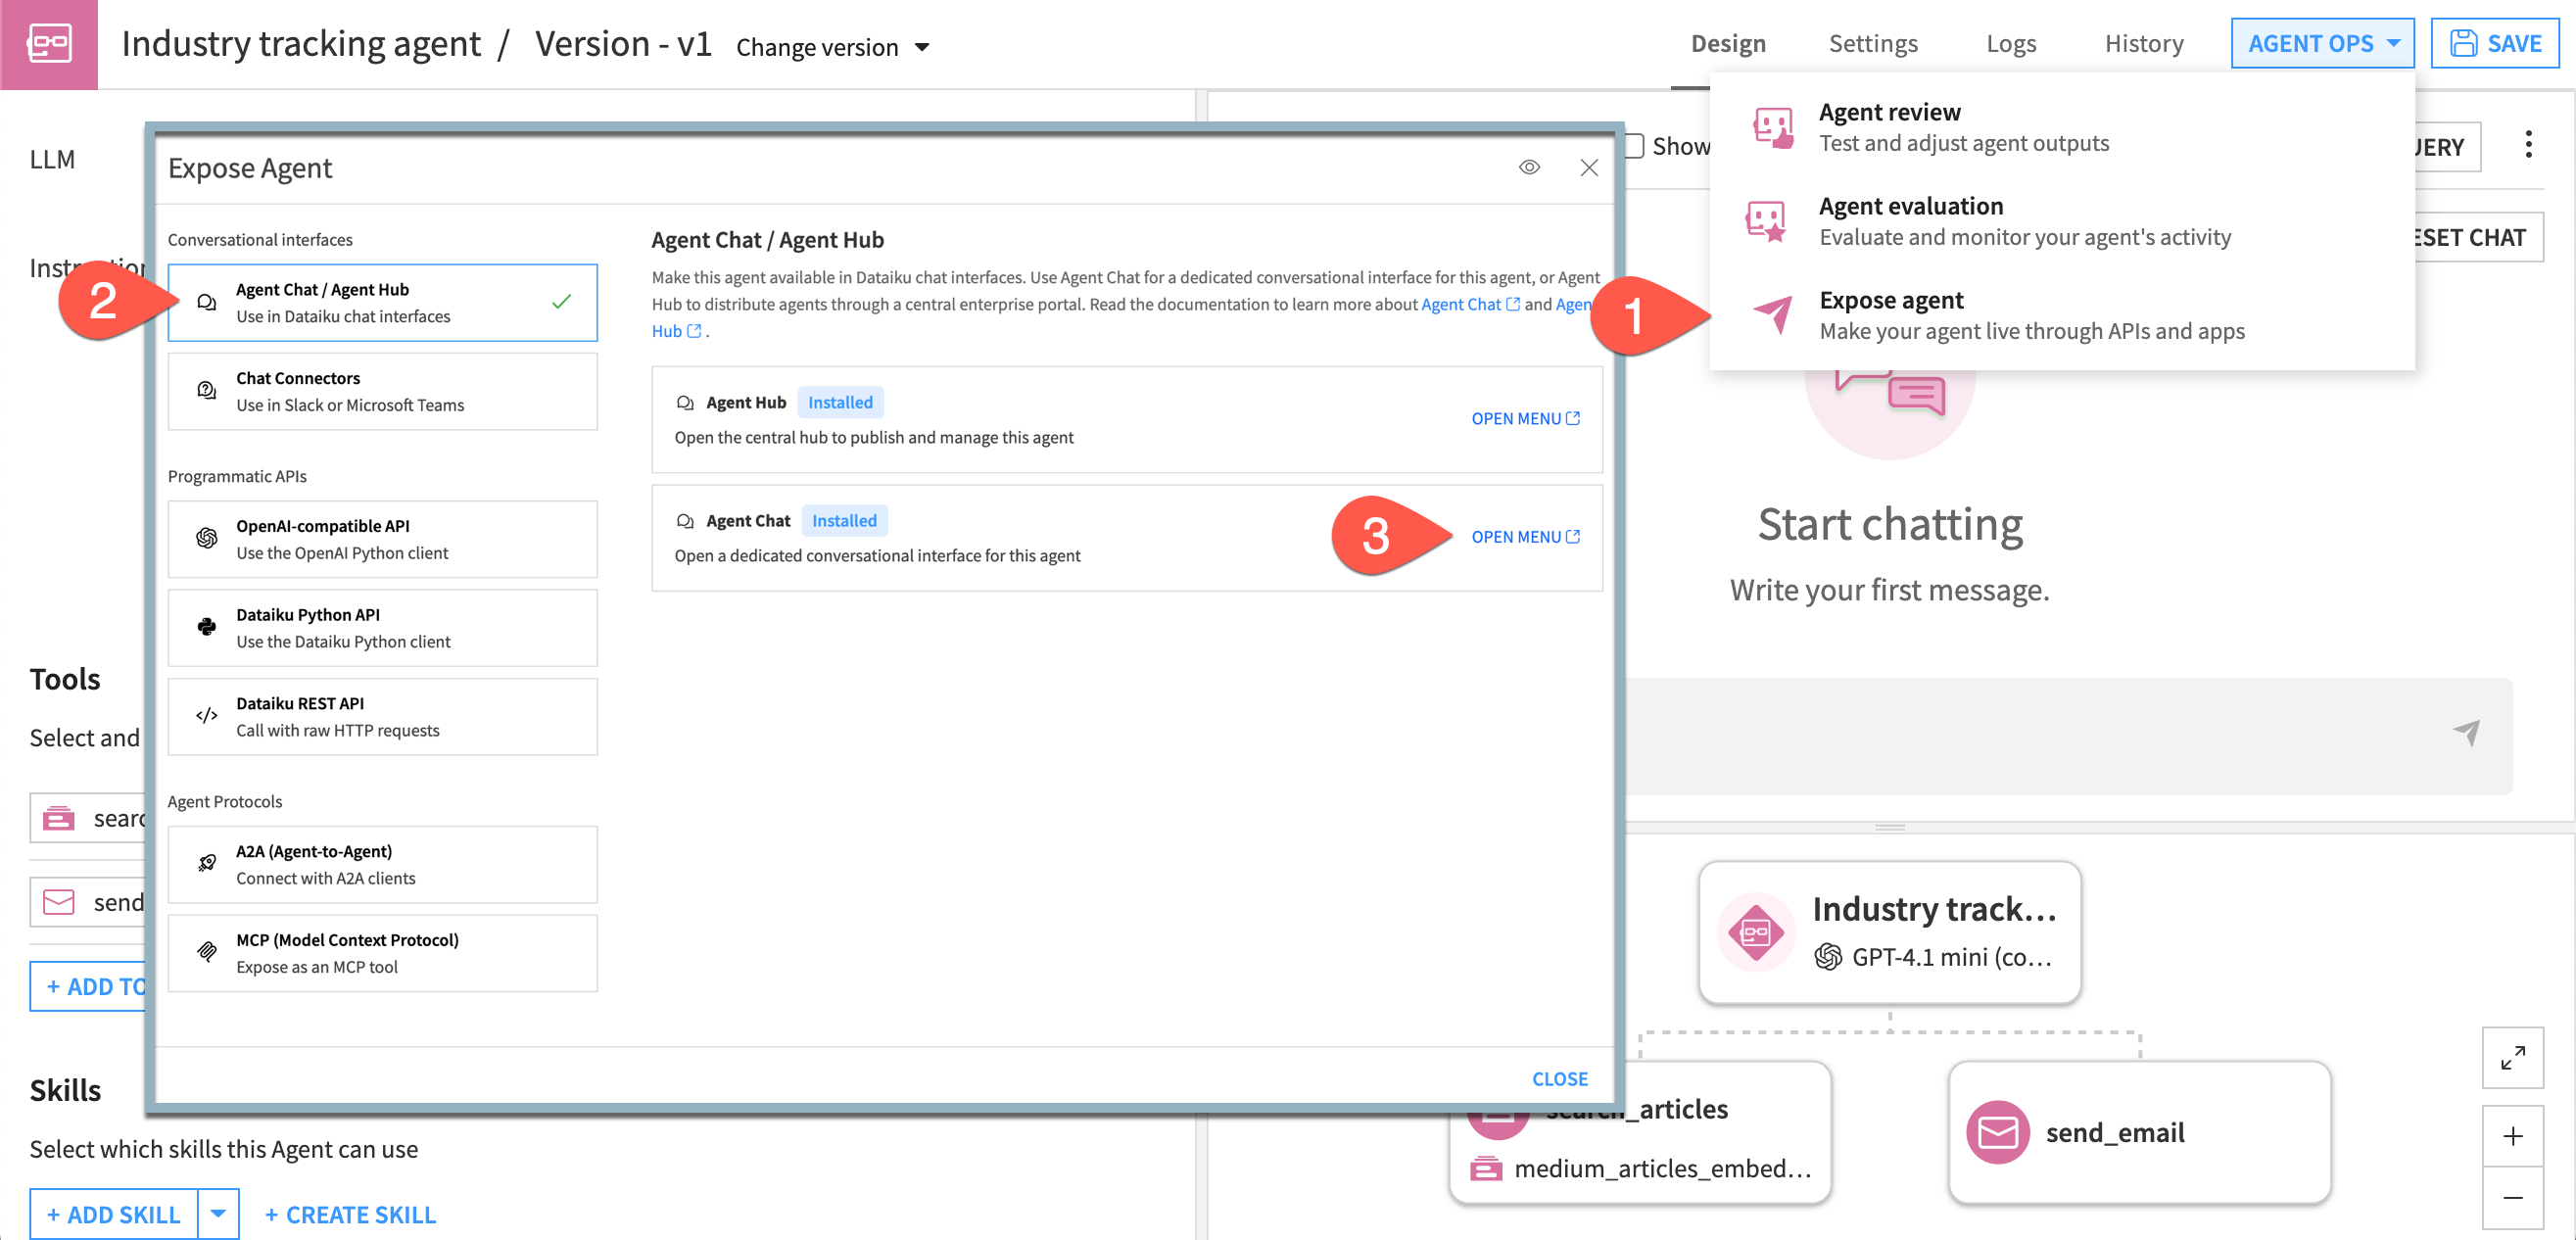2576x1240 pixels.
Task: Zoom in the flow diagram with plus
Action: [2512, 1136]
